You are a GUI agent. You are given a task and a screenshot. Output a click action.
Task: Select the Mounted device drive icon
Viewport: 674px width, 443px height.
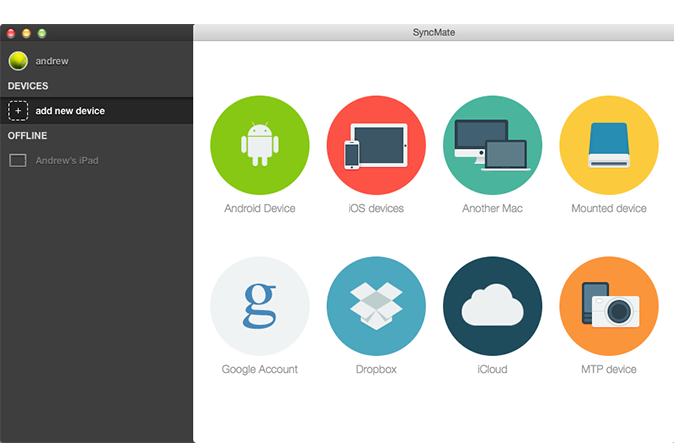(609, 145)
